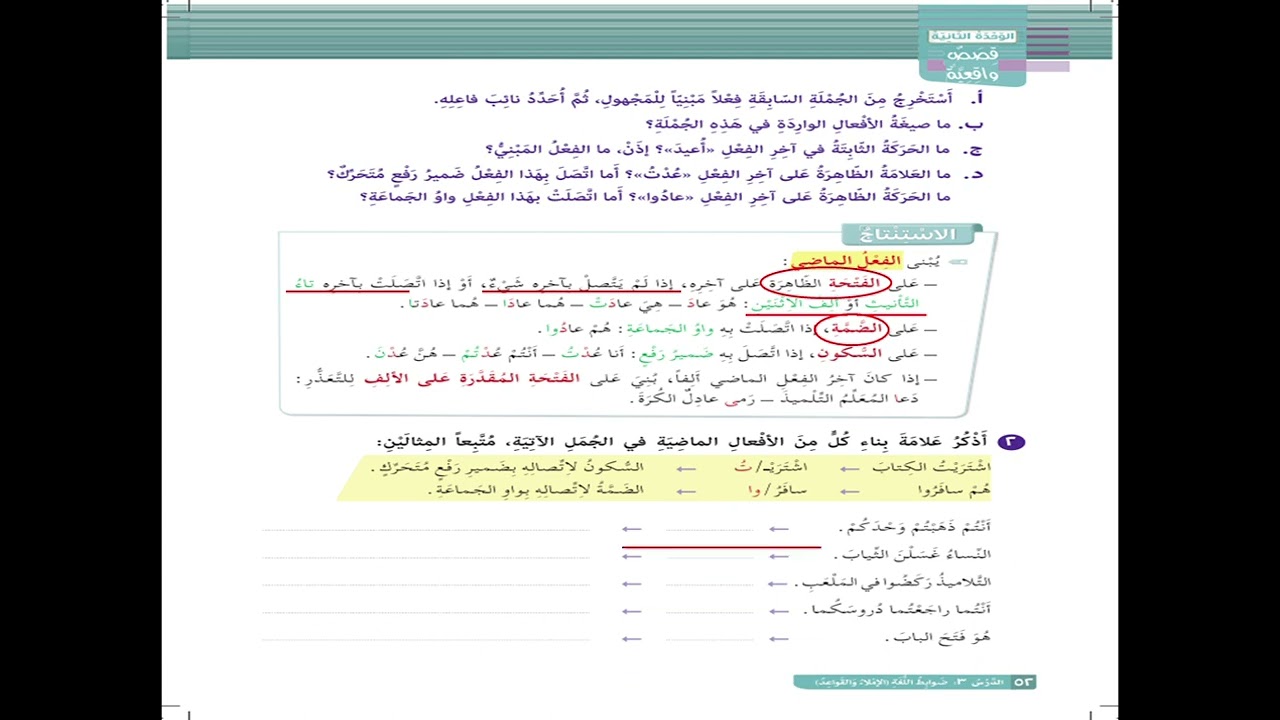Viewport: 1280px width, 720px height.
Task: Click the word "السكون" in the conclusion box
Action: (x=850, y=353)
